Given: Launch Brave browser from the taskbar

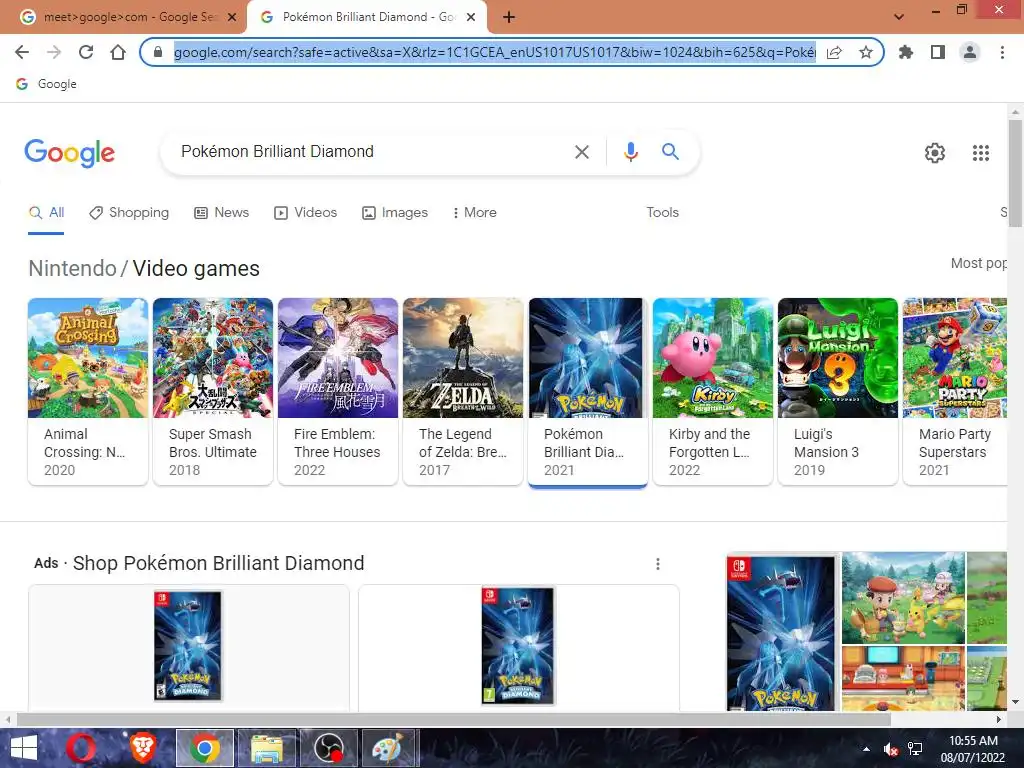Looking at the screenshot, I should [143, 748].
